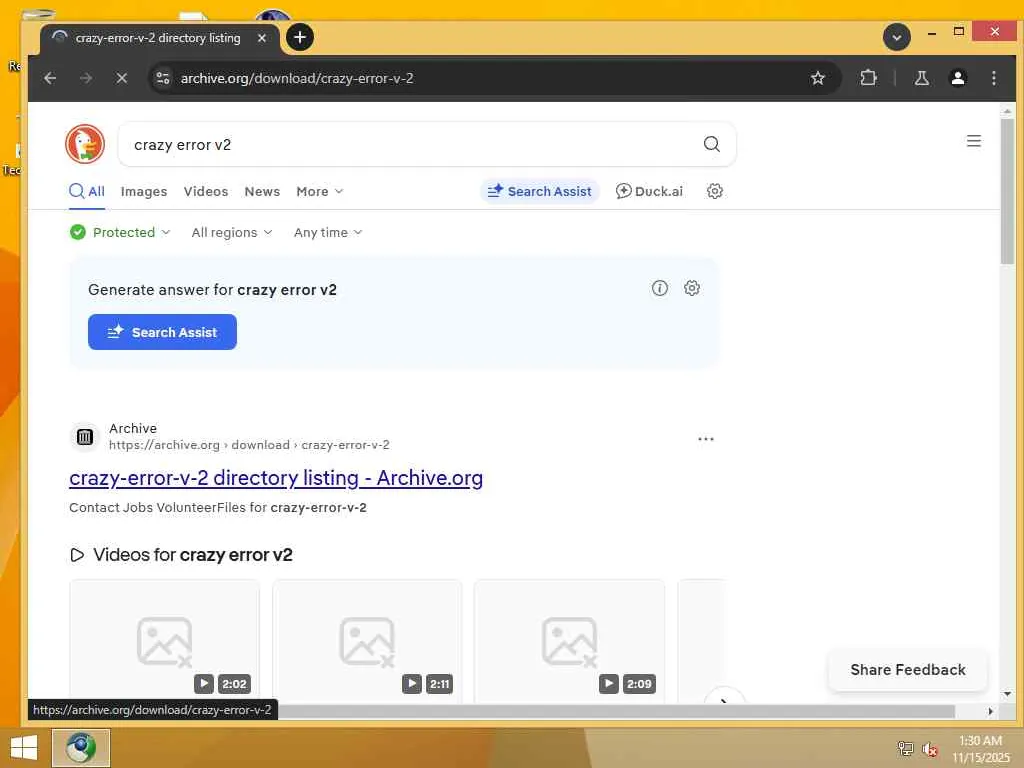Viewport: 1024px width, 768px height.
Task: Click the Share Feedback button
Action: pyautogui.click(x=908, y=669)
